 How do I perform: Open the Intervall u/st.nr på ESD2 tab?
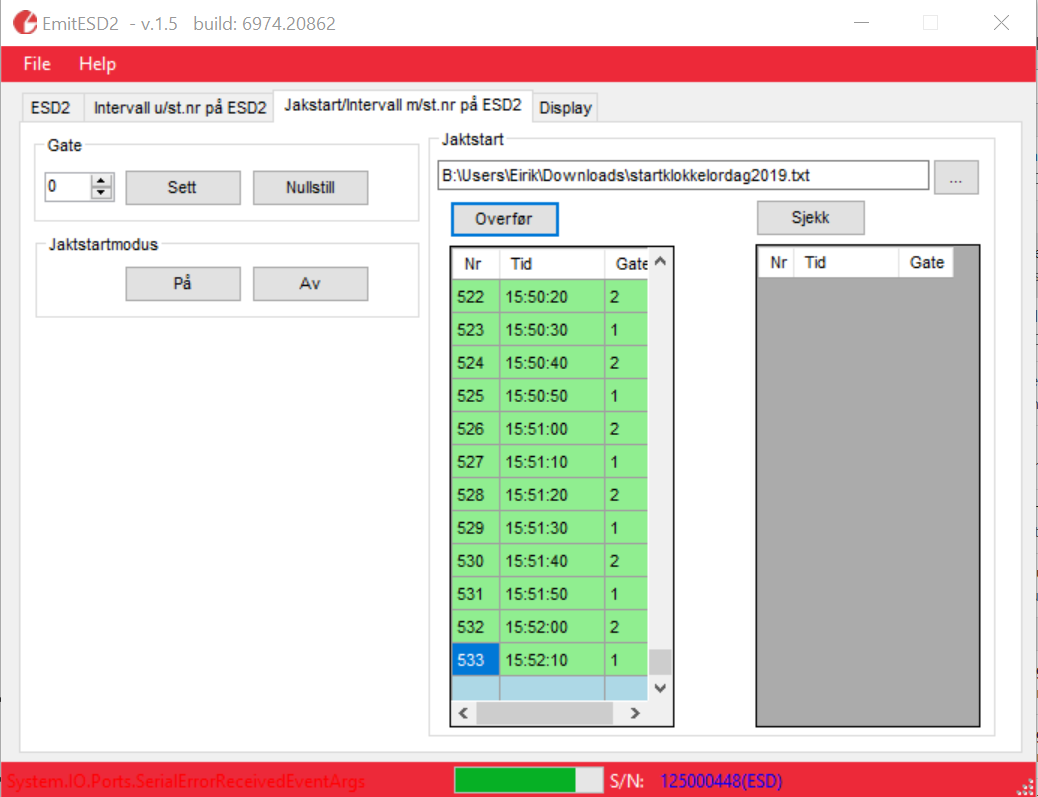[179, 108]
